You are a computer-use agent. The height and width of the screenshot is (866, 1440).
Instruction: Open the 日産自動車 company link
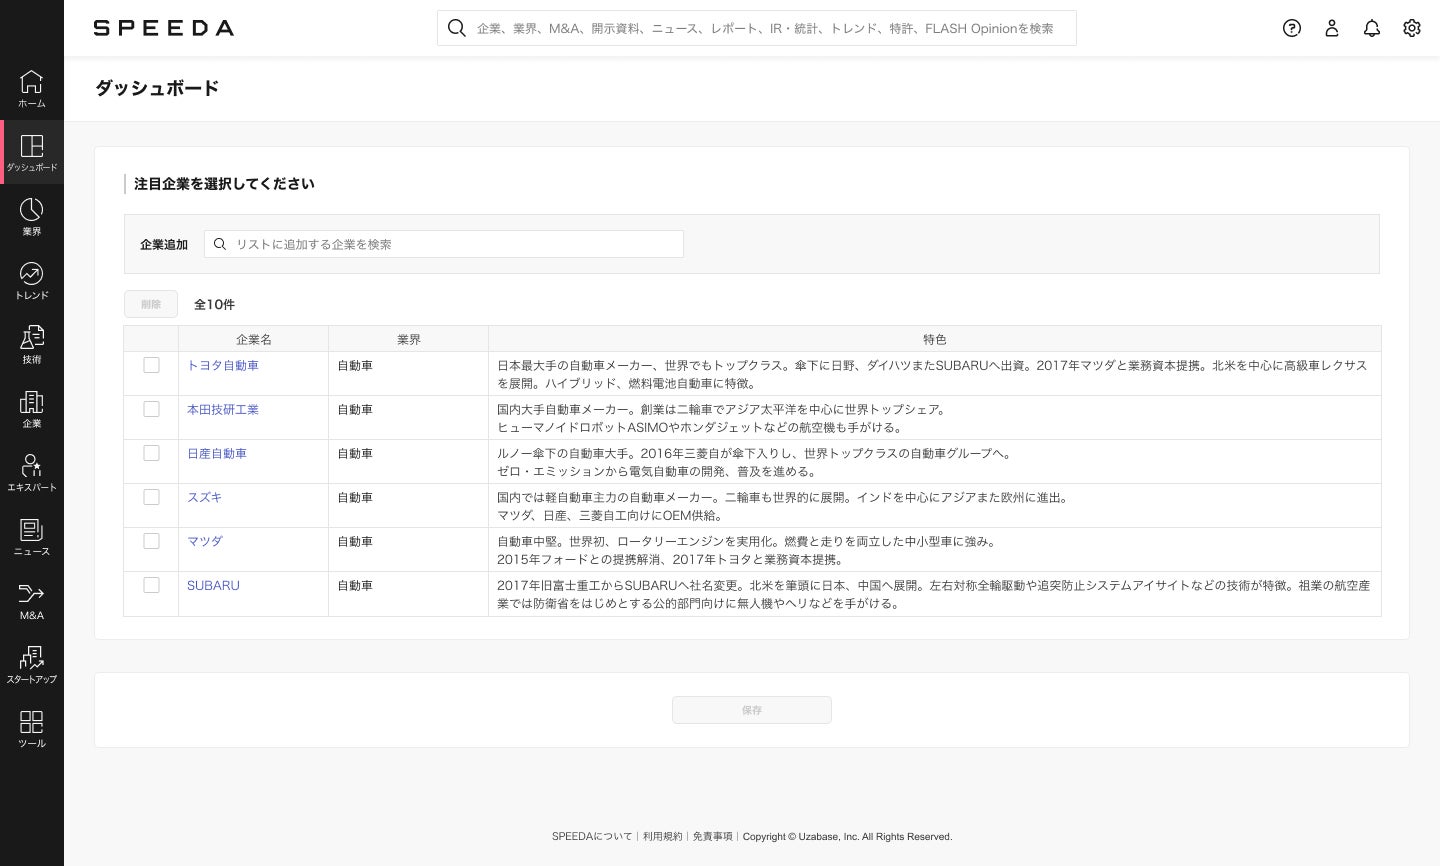pos(217,454)
